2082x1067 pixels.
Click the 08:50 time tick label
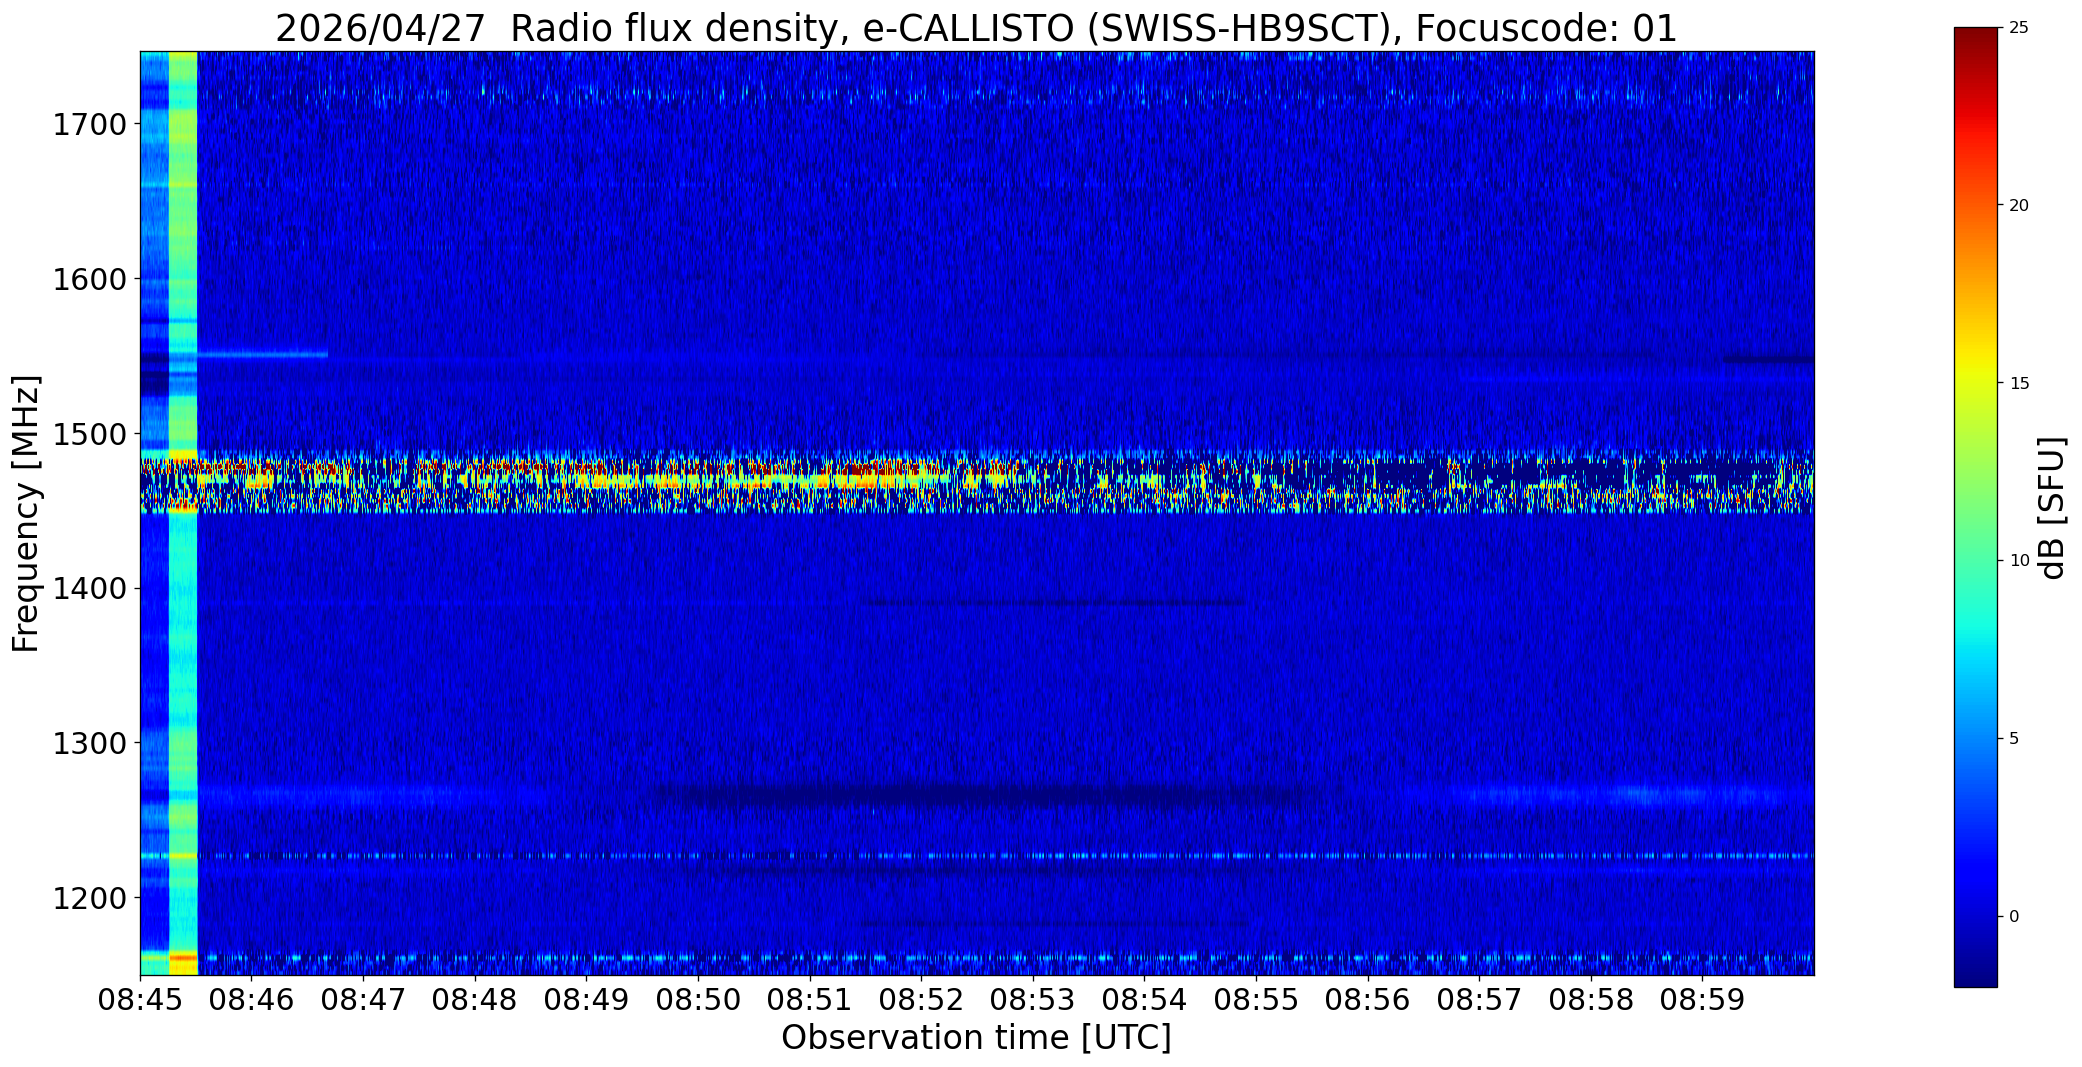point(698,999)
